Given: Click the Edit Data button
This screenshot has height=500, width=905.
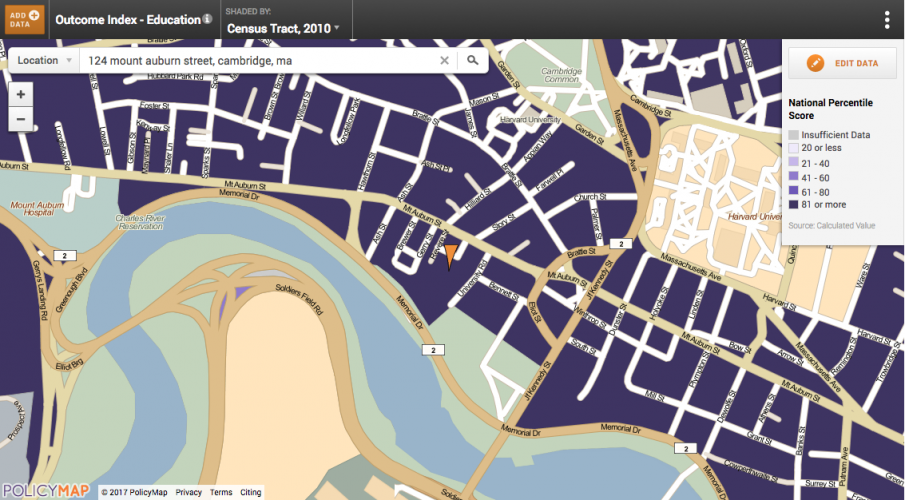Looking at the screenshot, I should pos(842,63).
